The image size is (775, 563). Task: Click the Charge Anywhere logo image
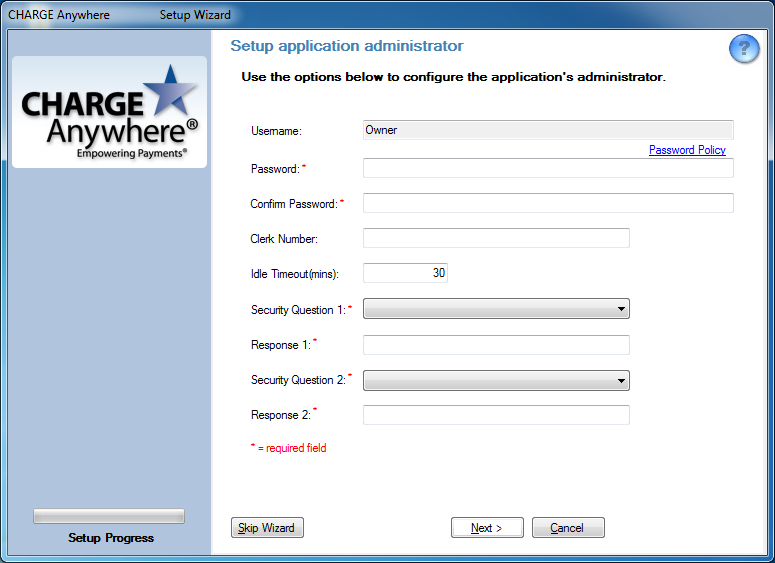click(x=109, y=112)
